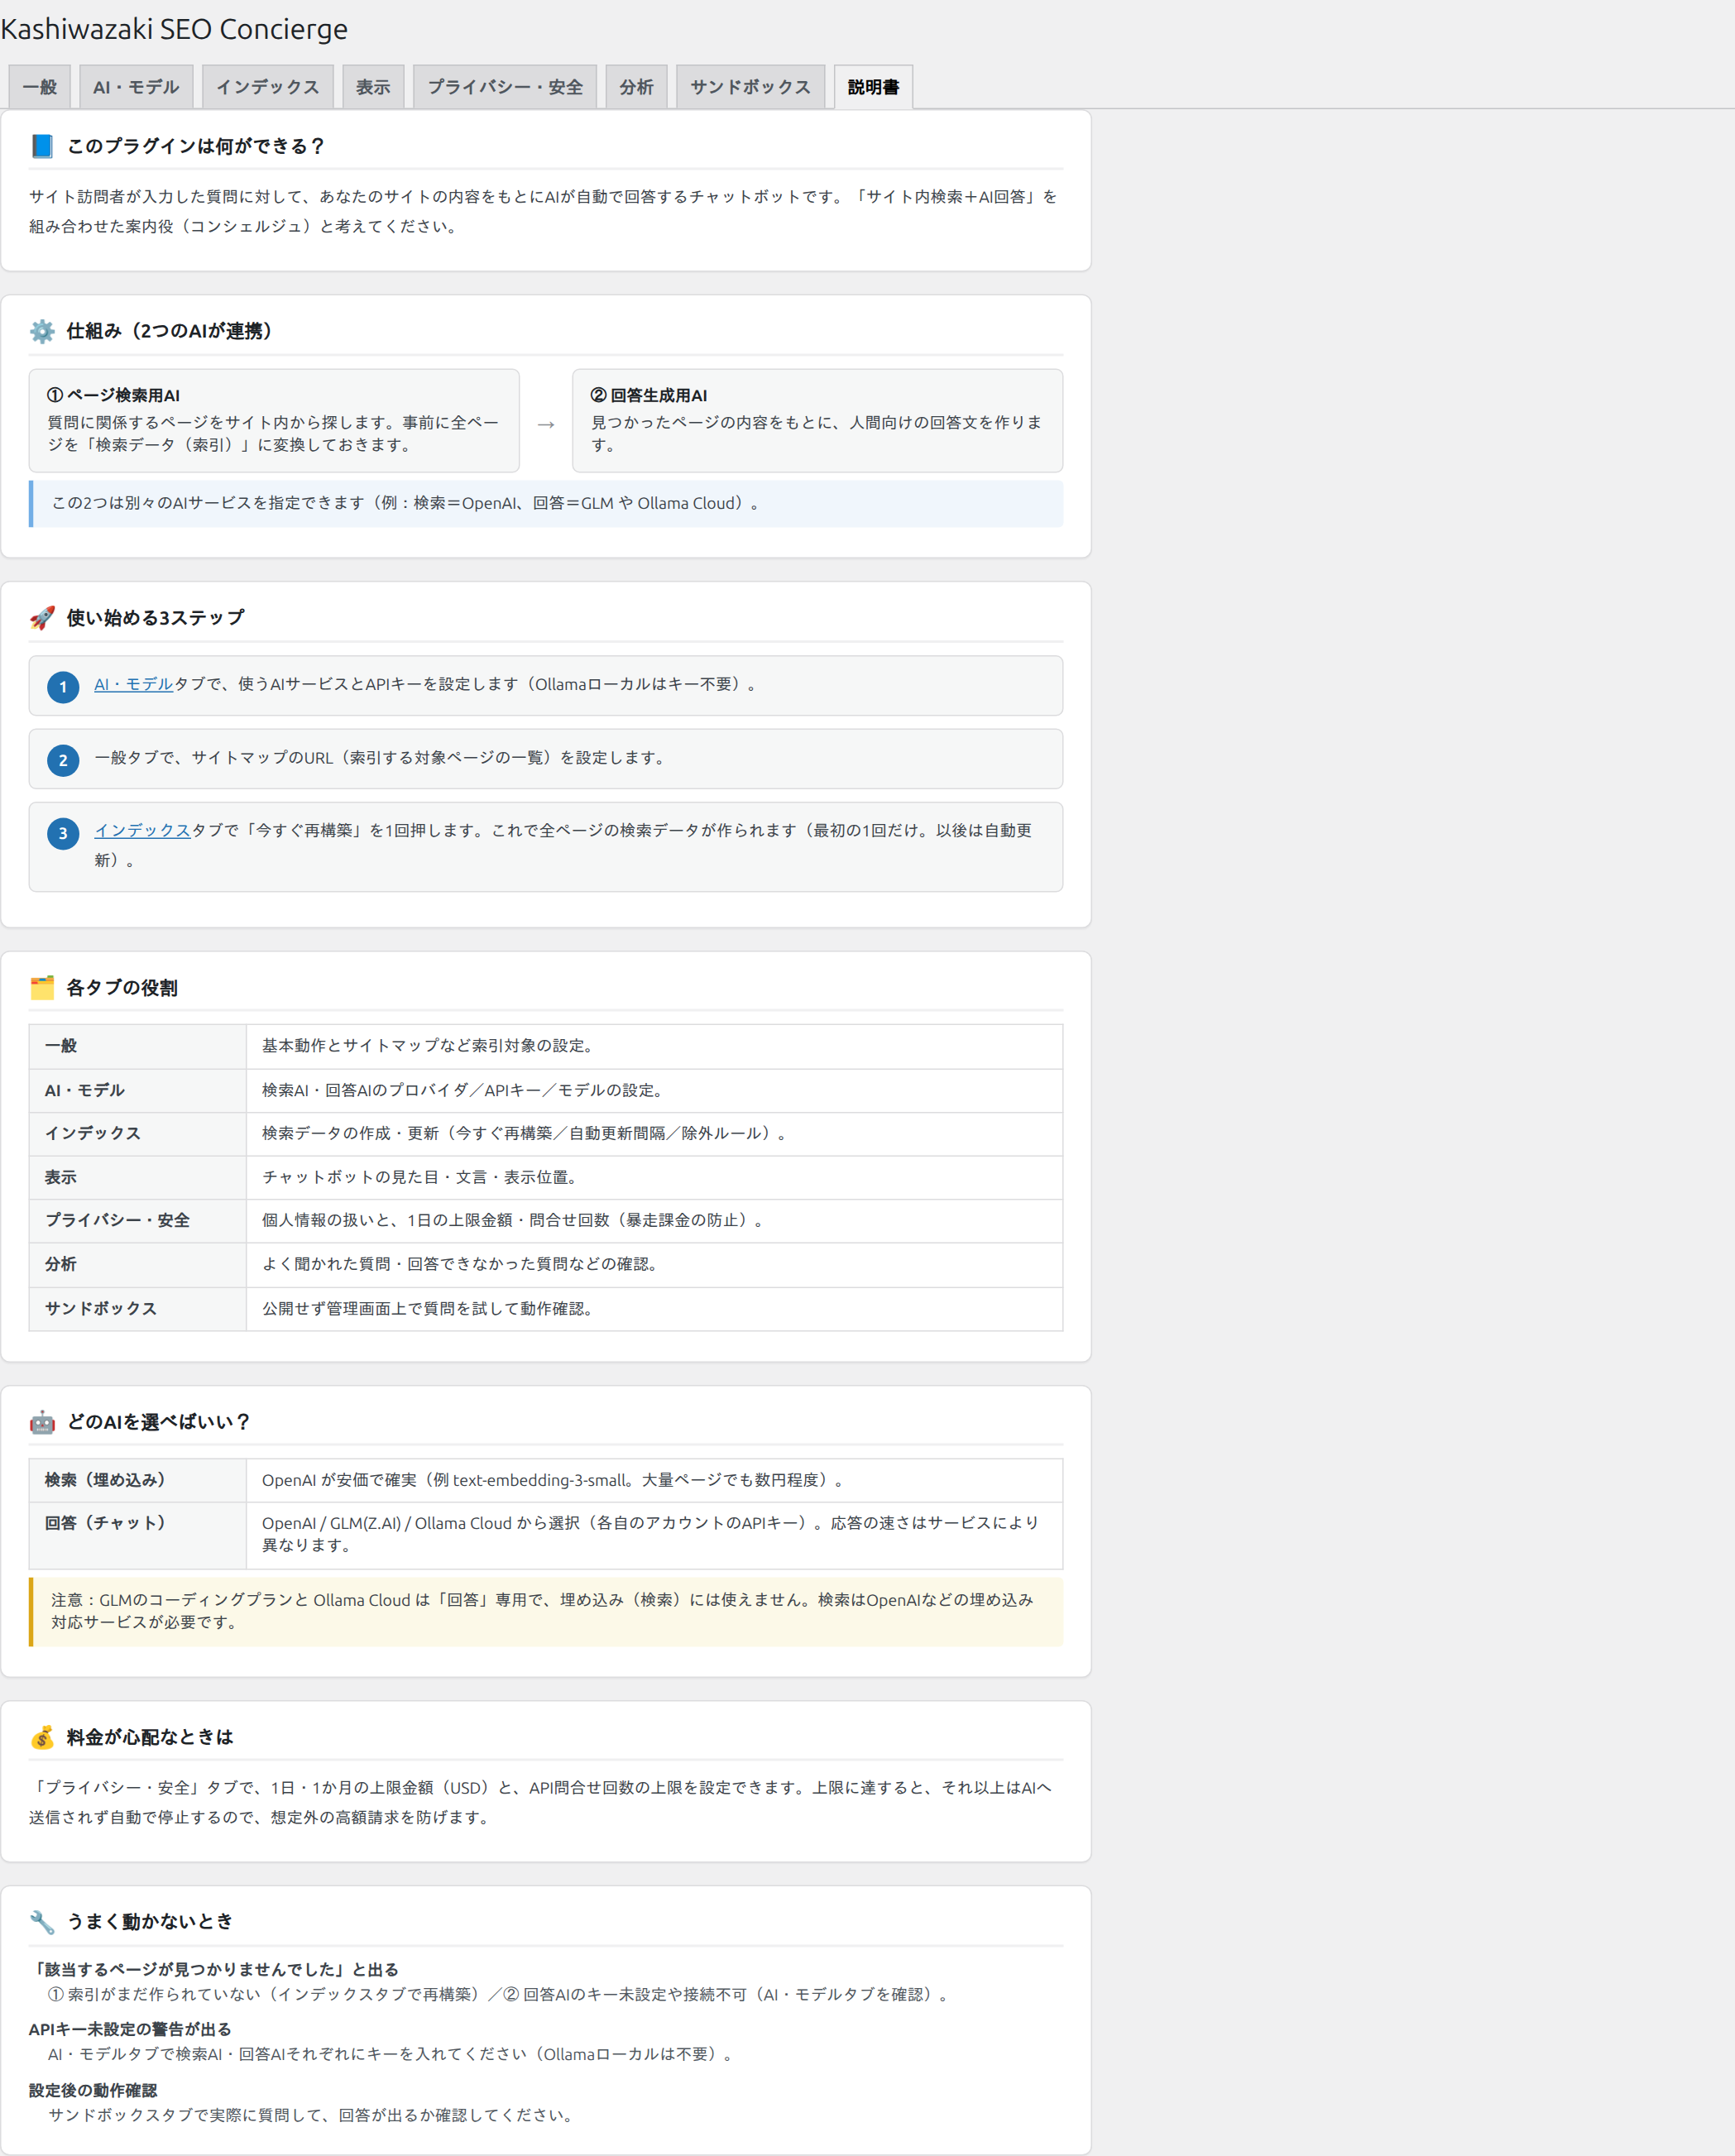
Task: Open the AI・モデル tab
Action: [136, 87]
